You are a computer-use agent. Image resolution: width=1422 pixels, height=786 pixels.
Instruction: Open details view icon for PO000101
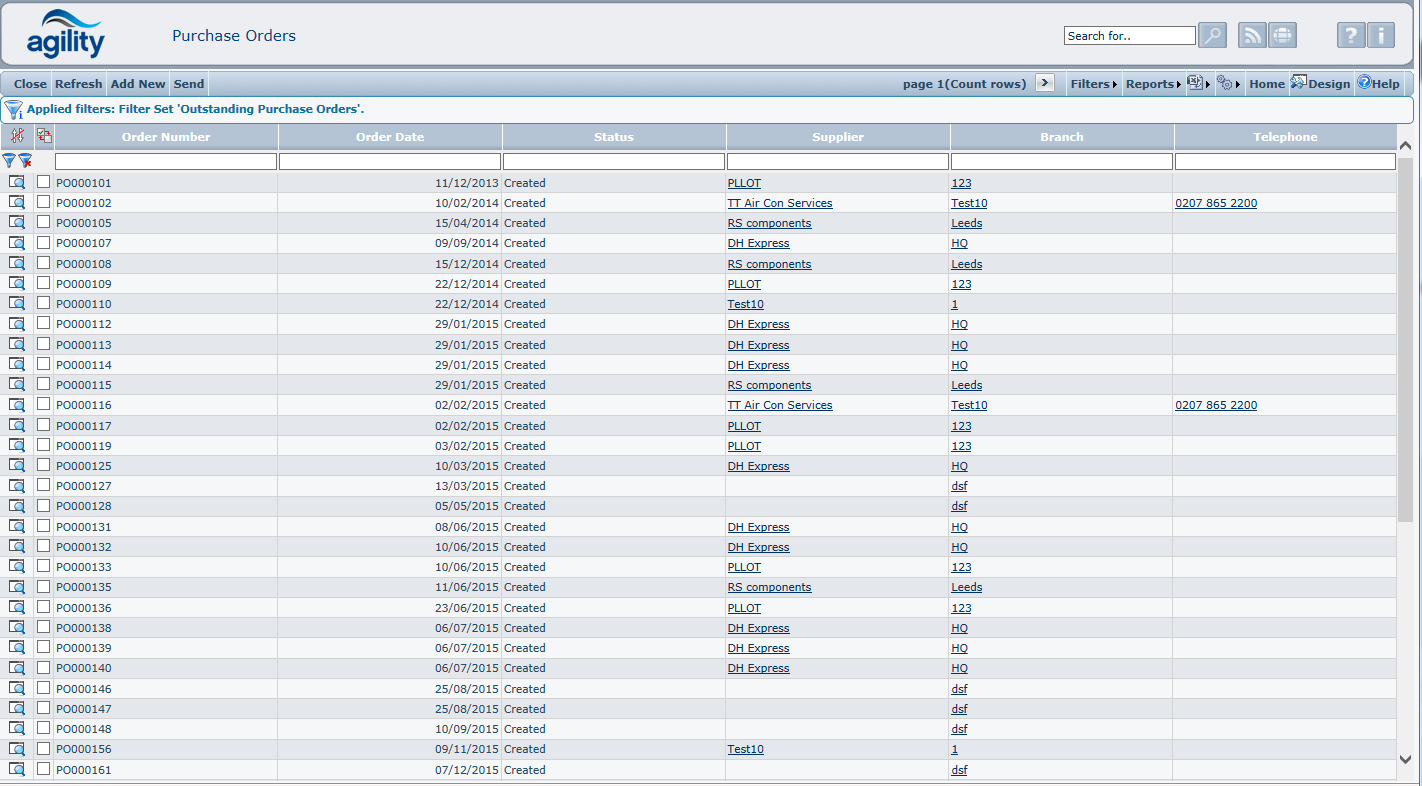tap(17, 183)
